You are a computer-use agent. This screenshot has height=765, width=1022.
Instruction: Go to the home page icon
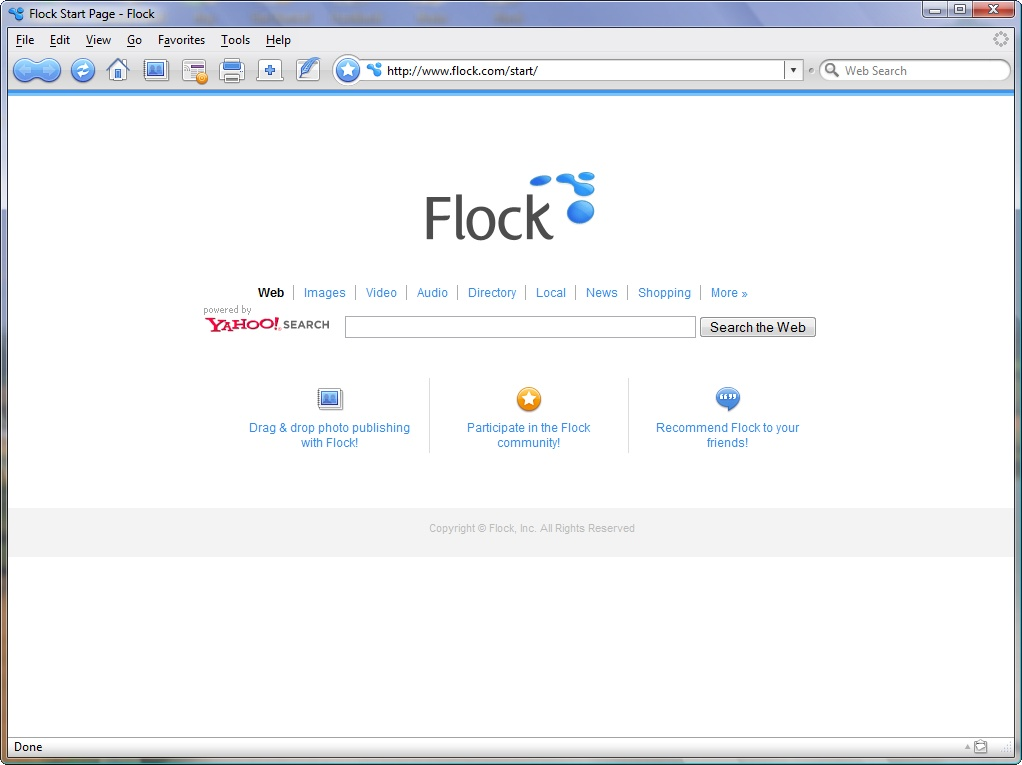click(x=118, y=70)
